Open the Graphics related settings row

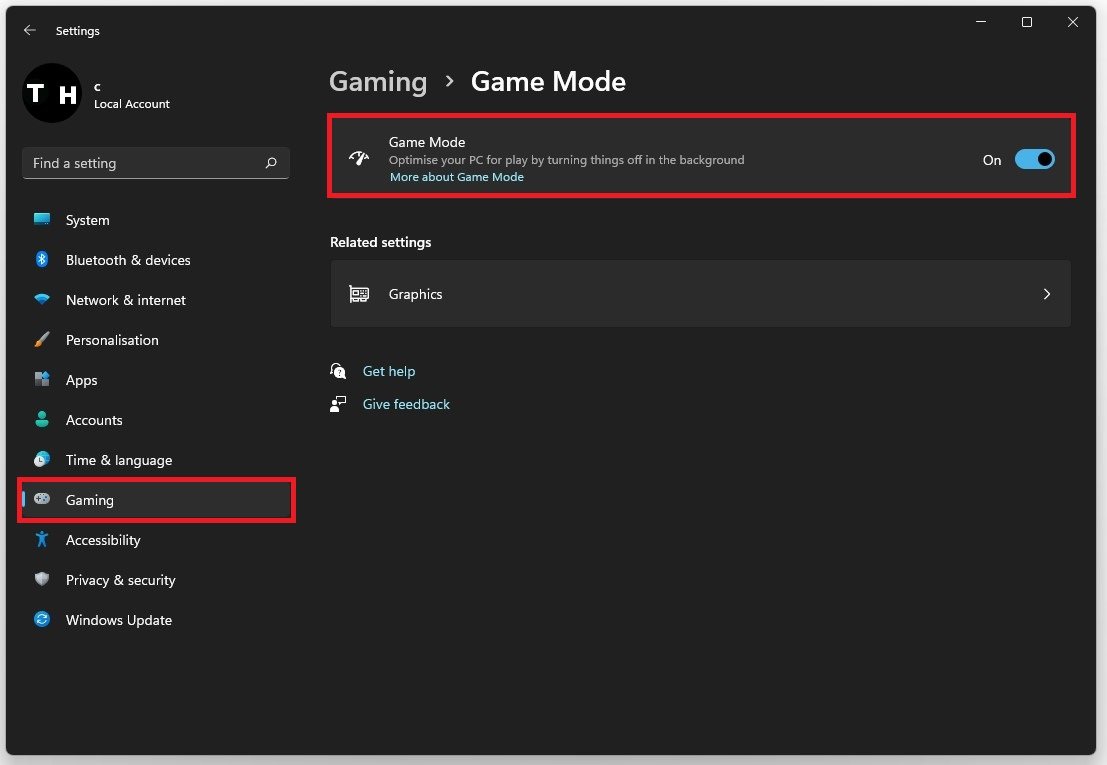pos(700,294)
